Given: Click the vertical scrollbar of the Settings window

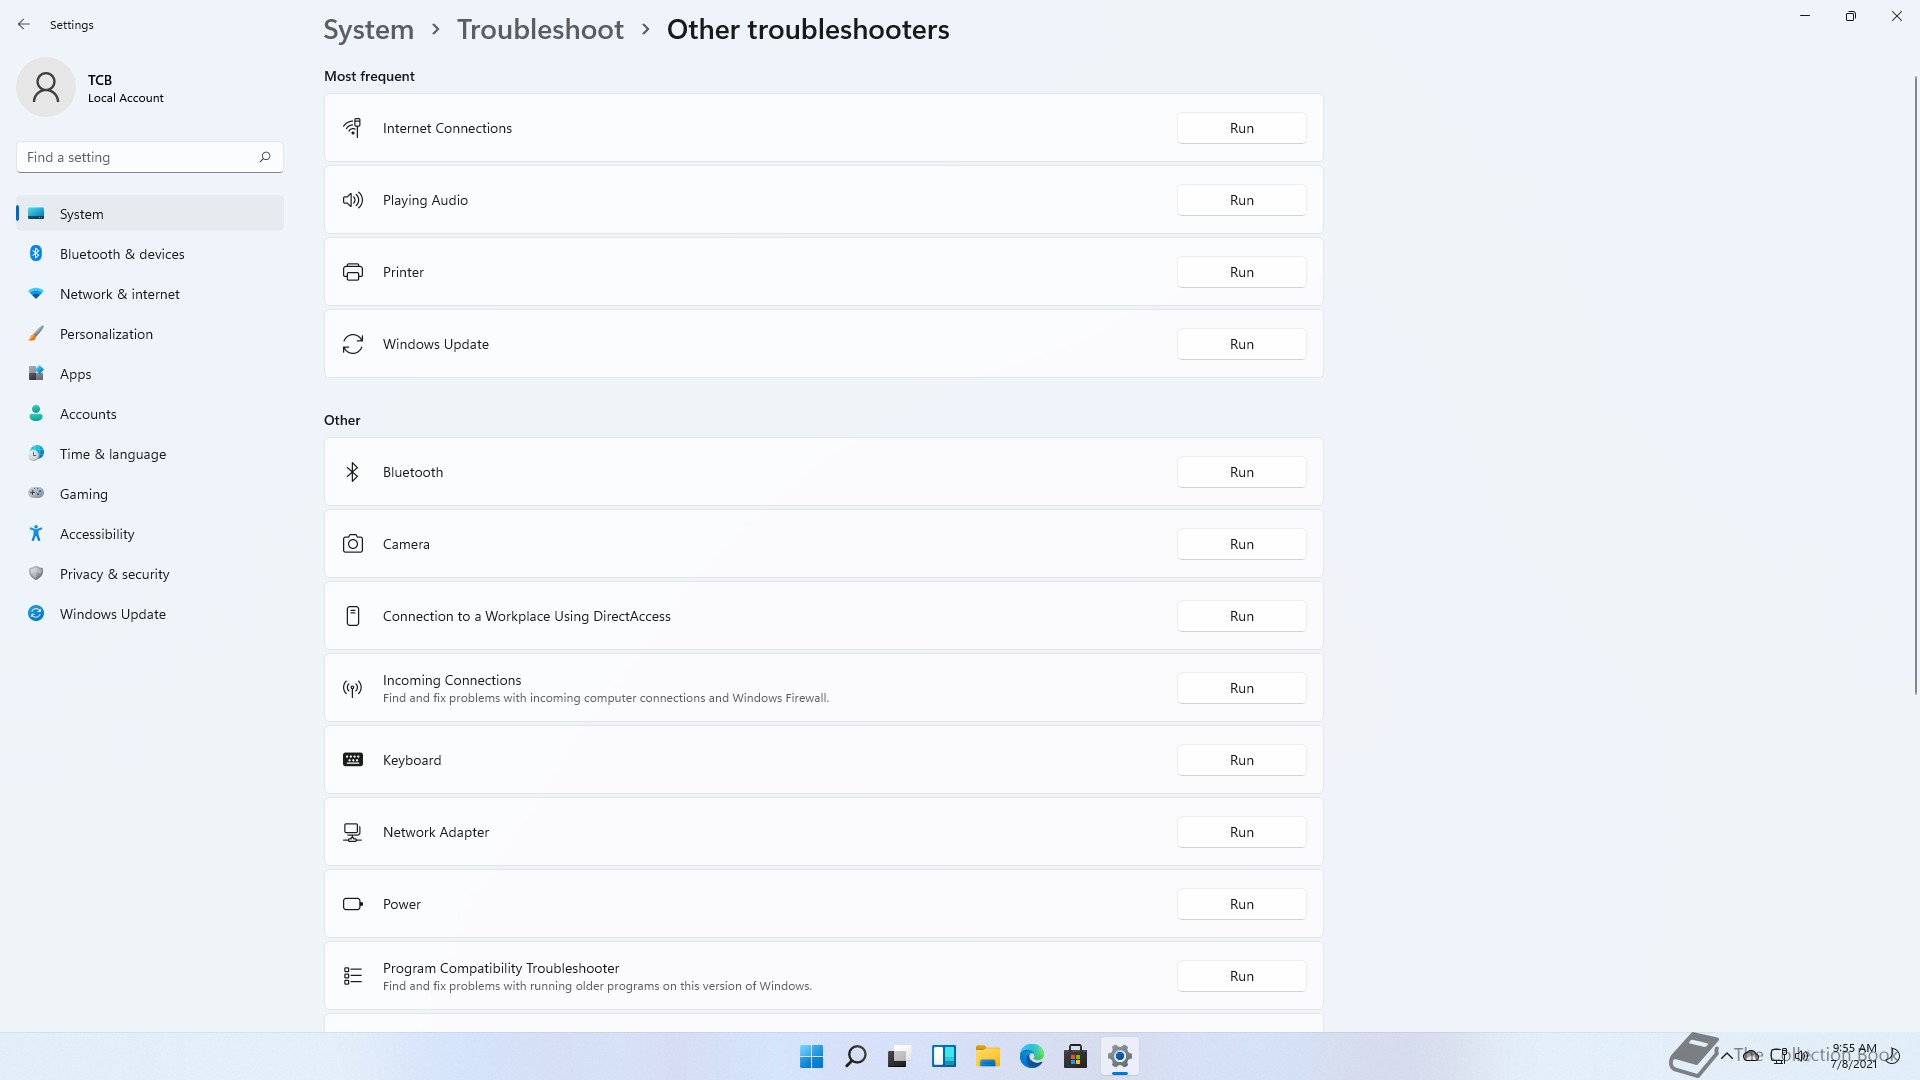Looking at the screenshot, I should [x=1916, y=385].
